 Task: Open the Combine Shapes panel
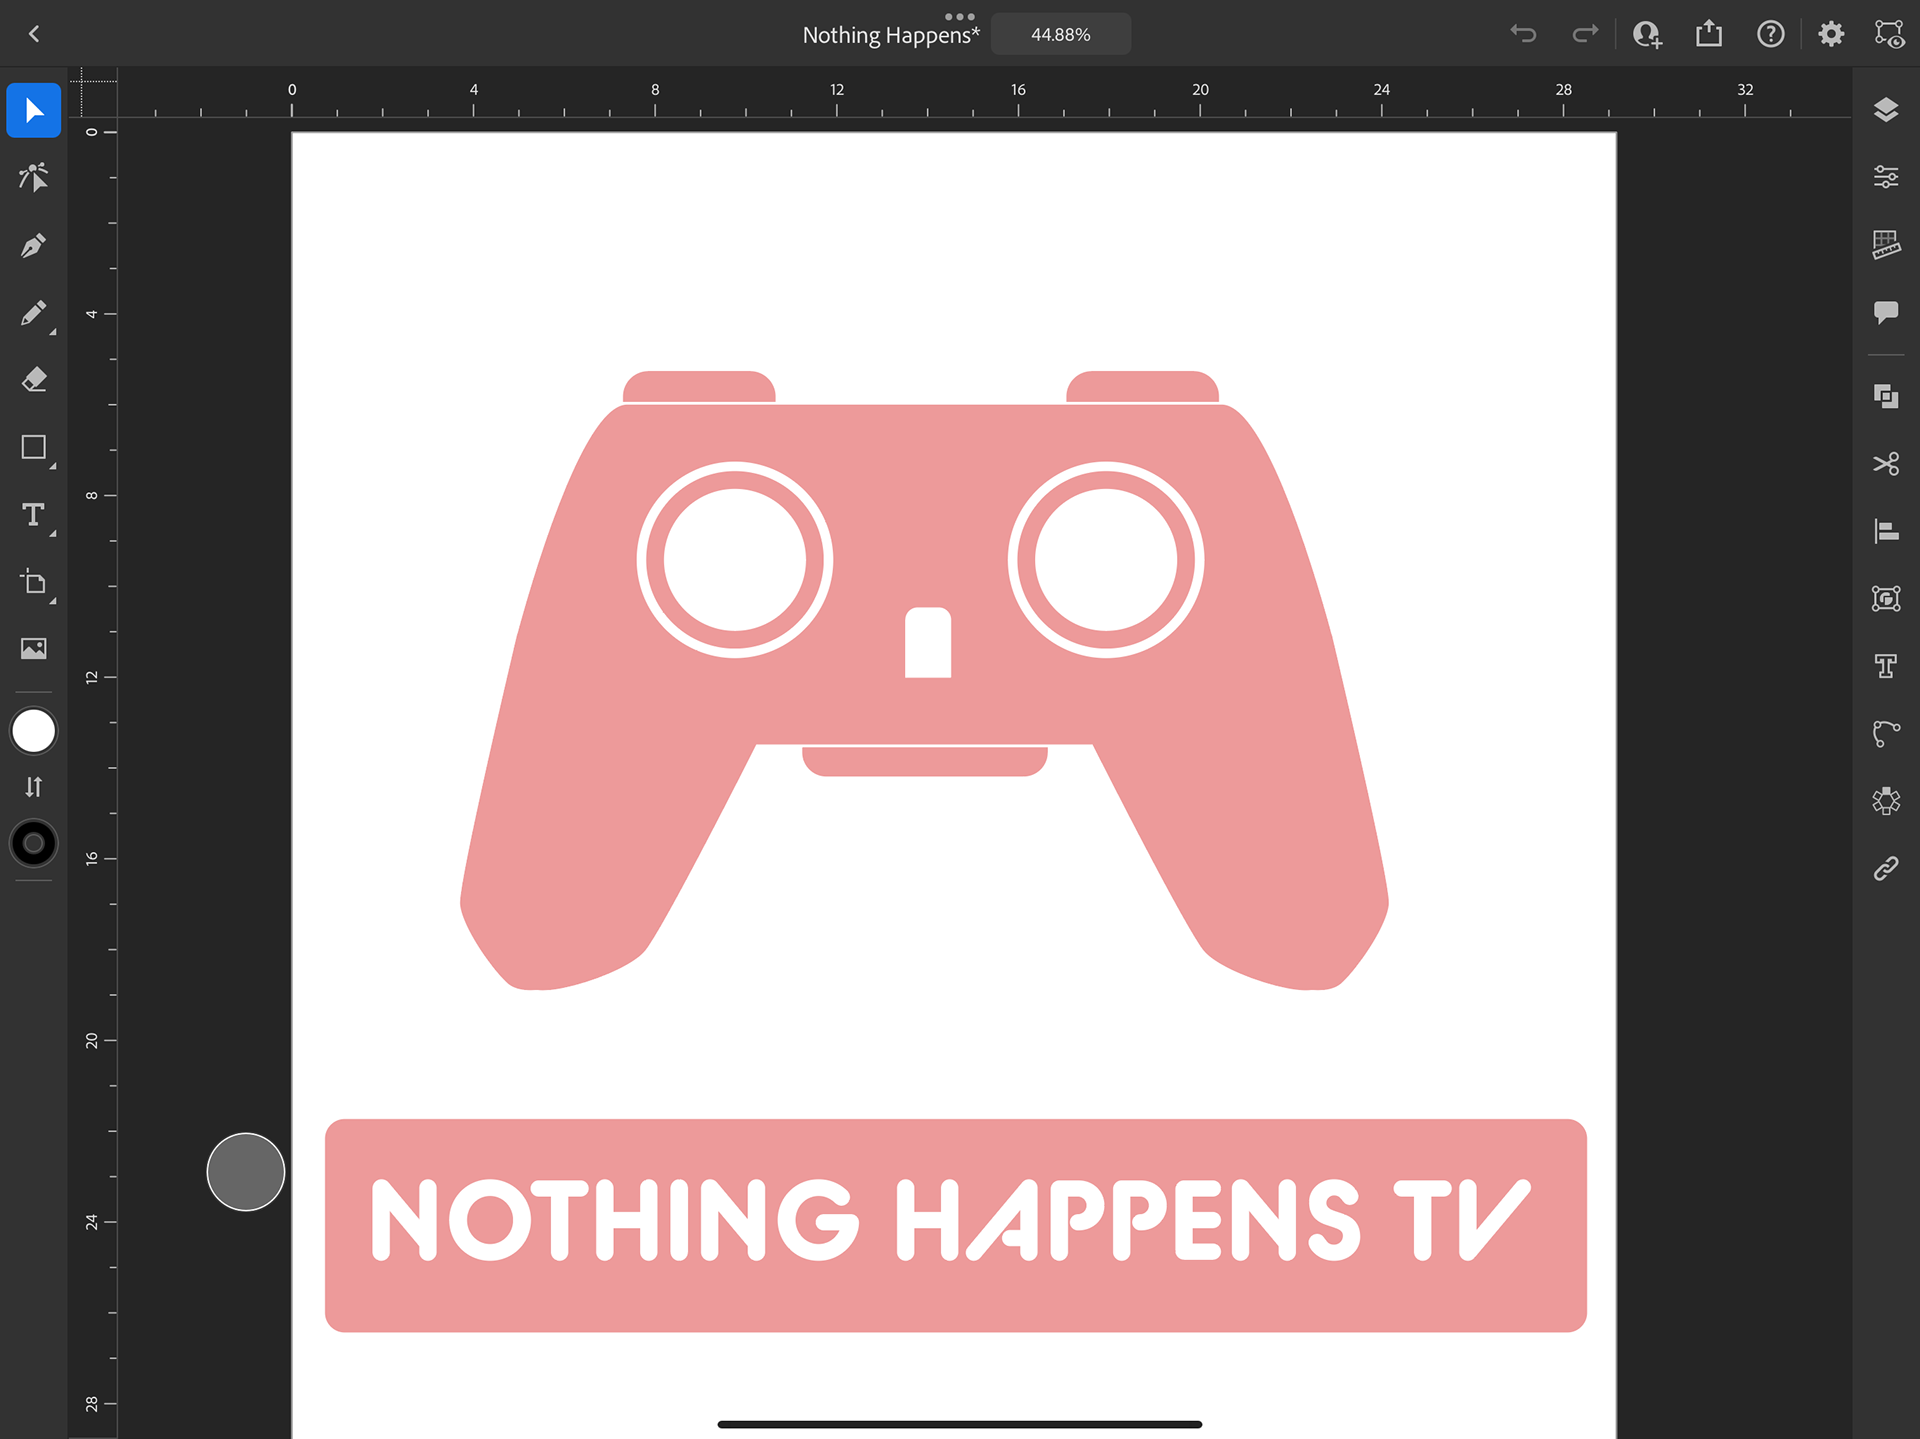pos(1886,397)
